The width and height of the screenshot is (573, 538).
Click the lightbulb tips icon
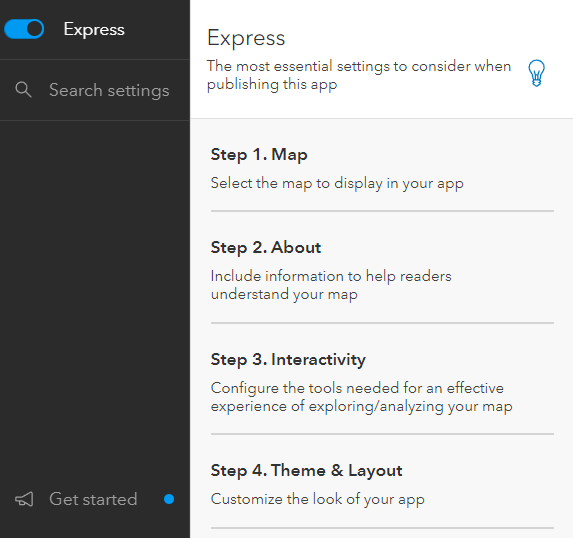(x=536, y=73)
